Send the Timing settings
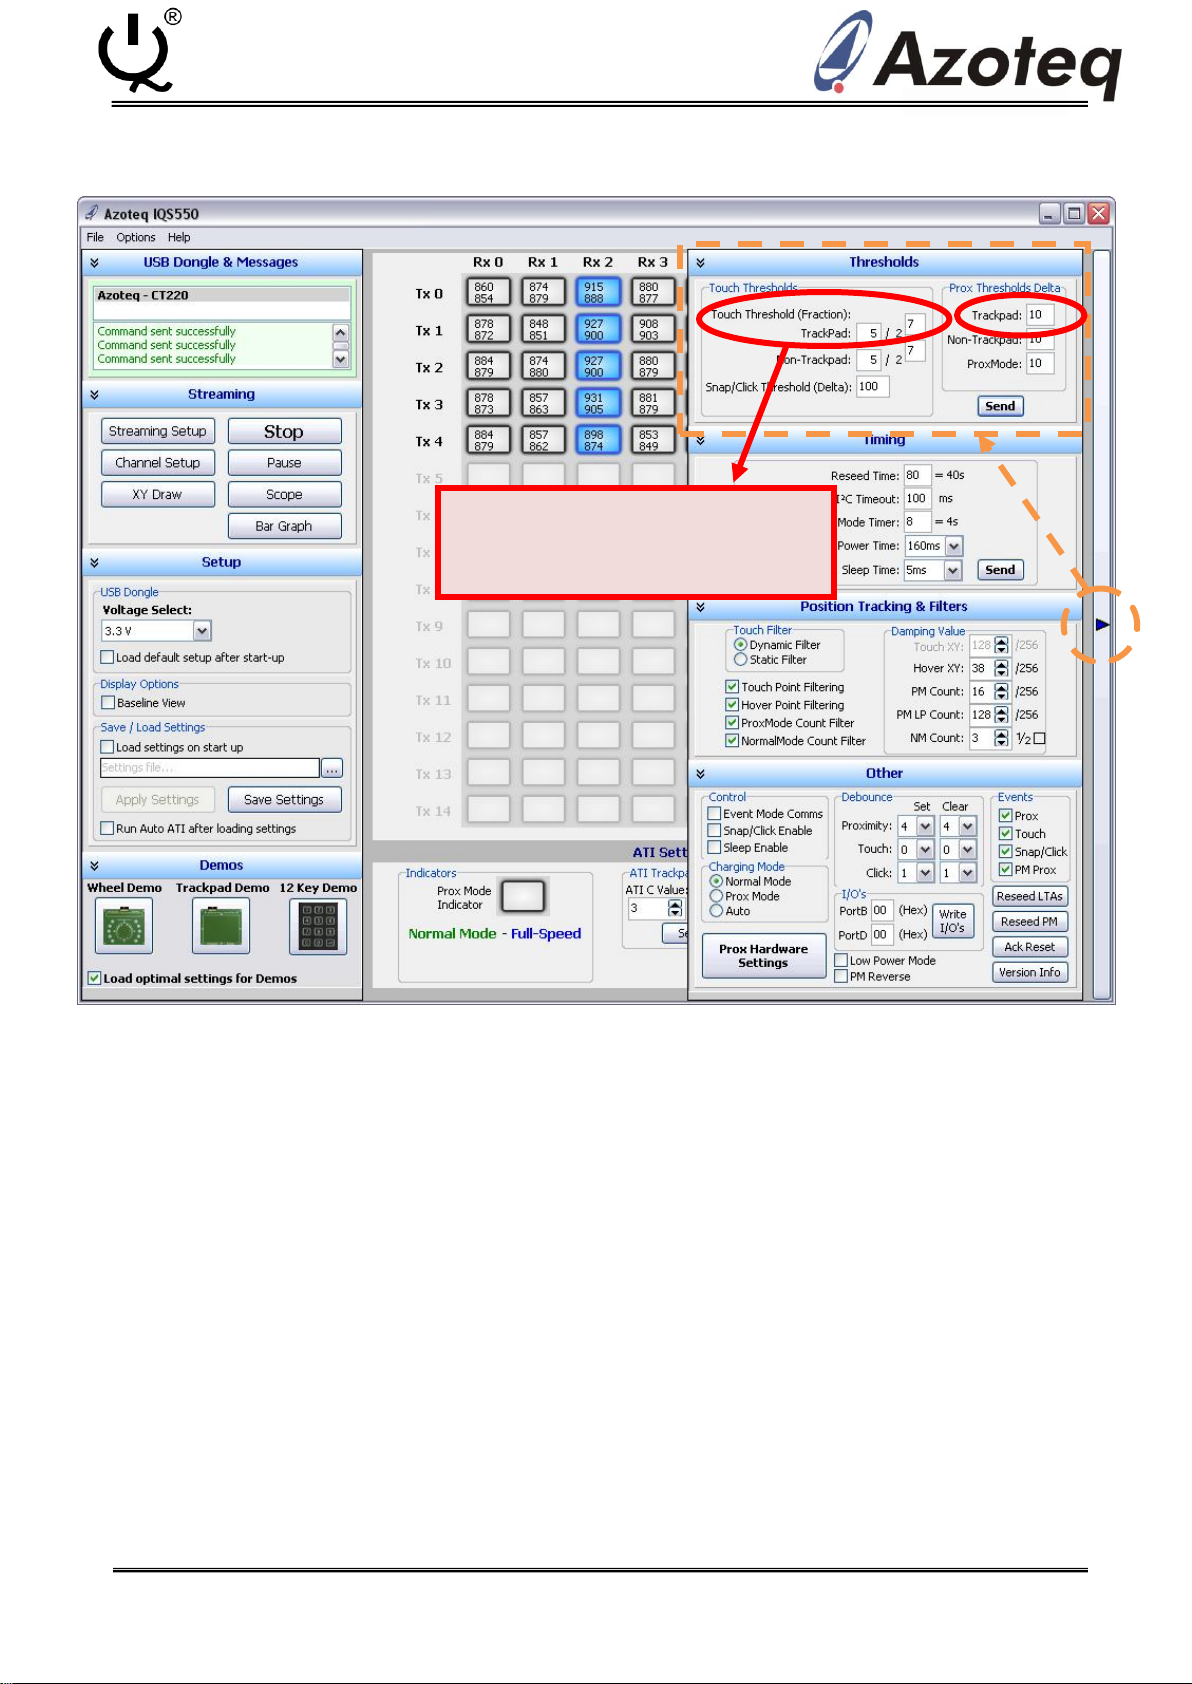Viewport: 1192px width, 1684px height. [x=1000, y=570]
